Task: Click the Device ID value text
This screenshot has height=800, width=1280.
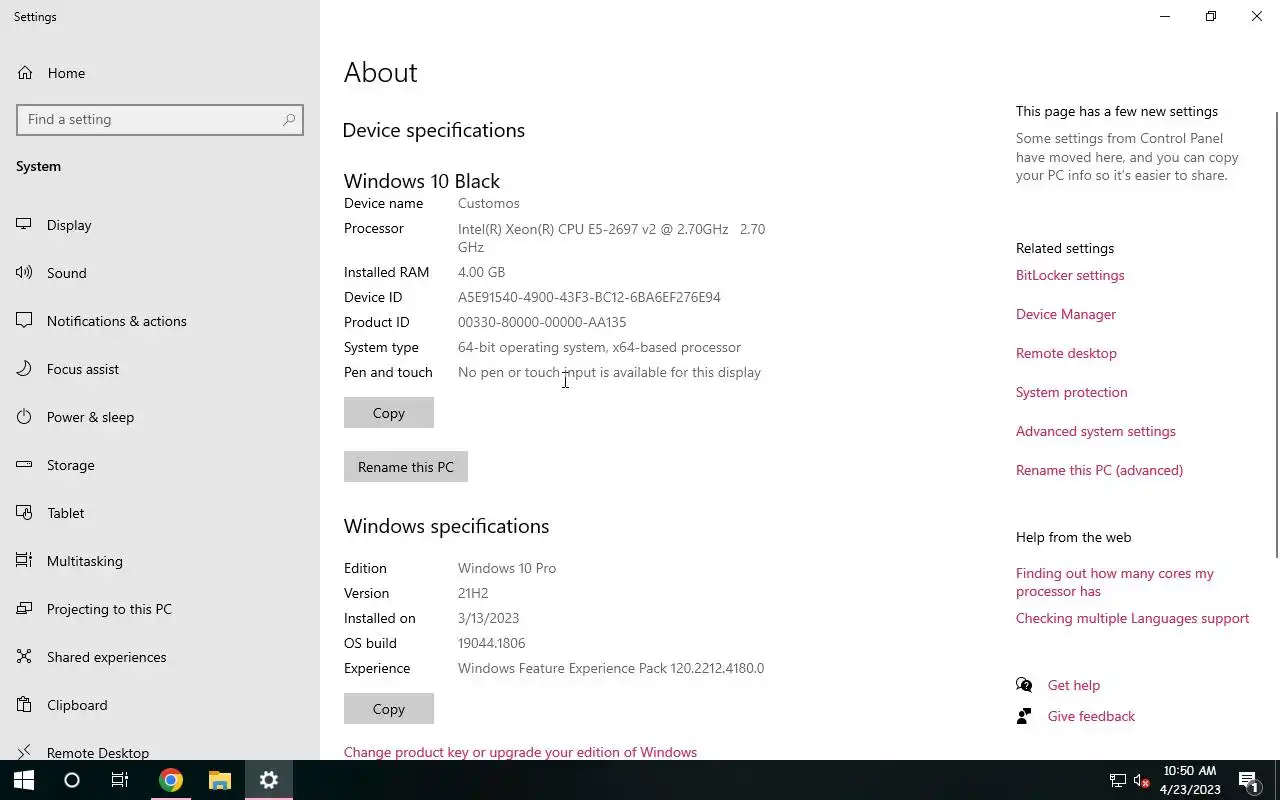Action: point(589,297)
